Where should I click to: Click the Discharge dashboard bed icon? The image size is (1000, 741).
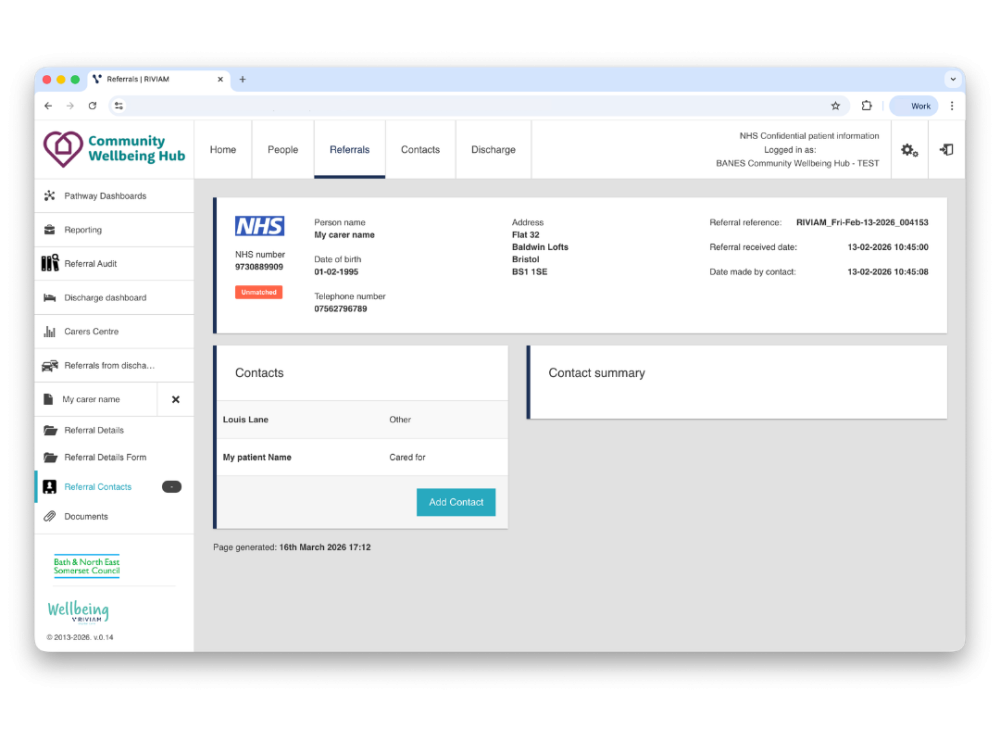point(49,298)
